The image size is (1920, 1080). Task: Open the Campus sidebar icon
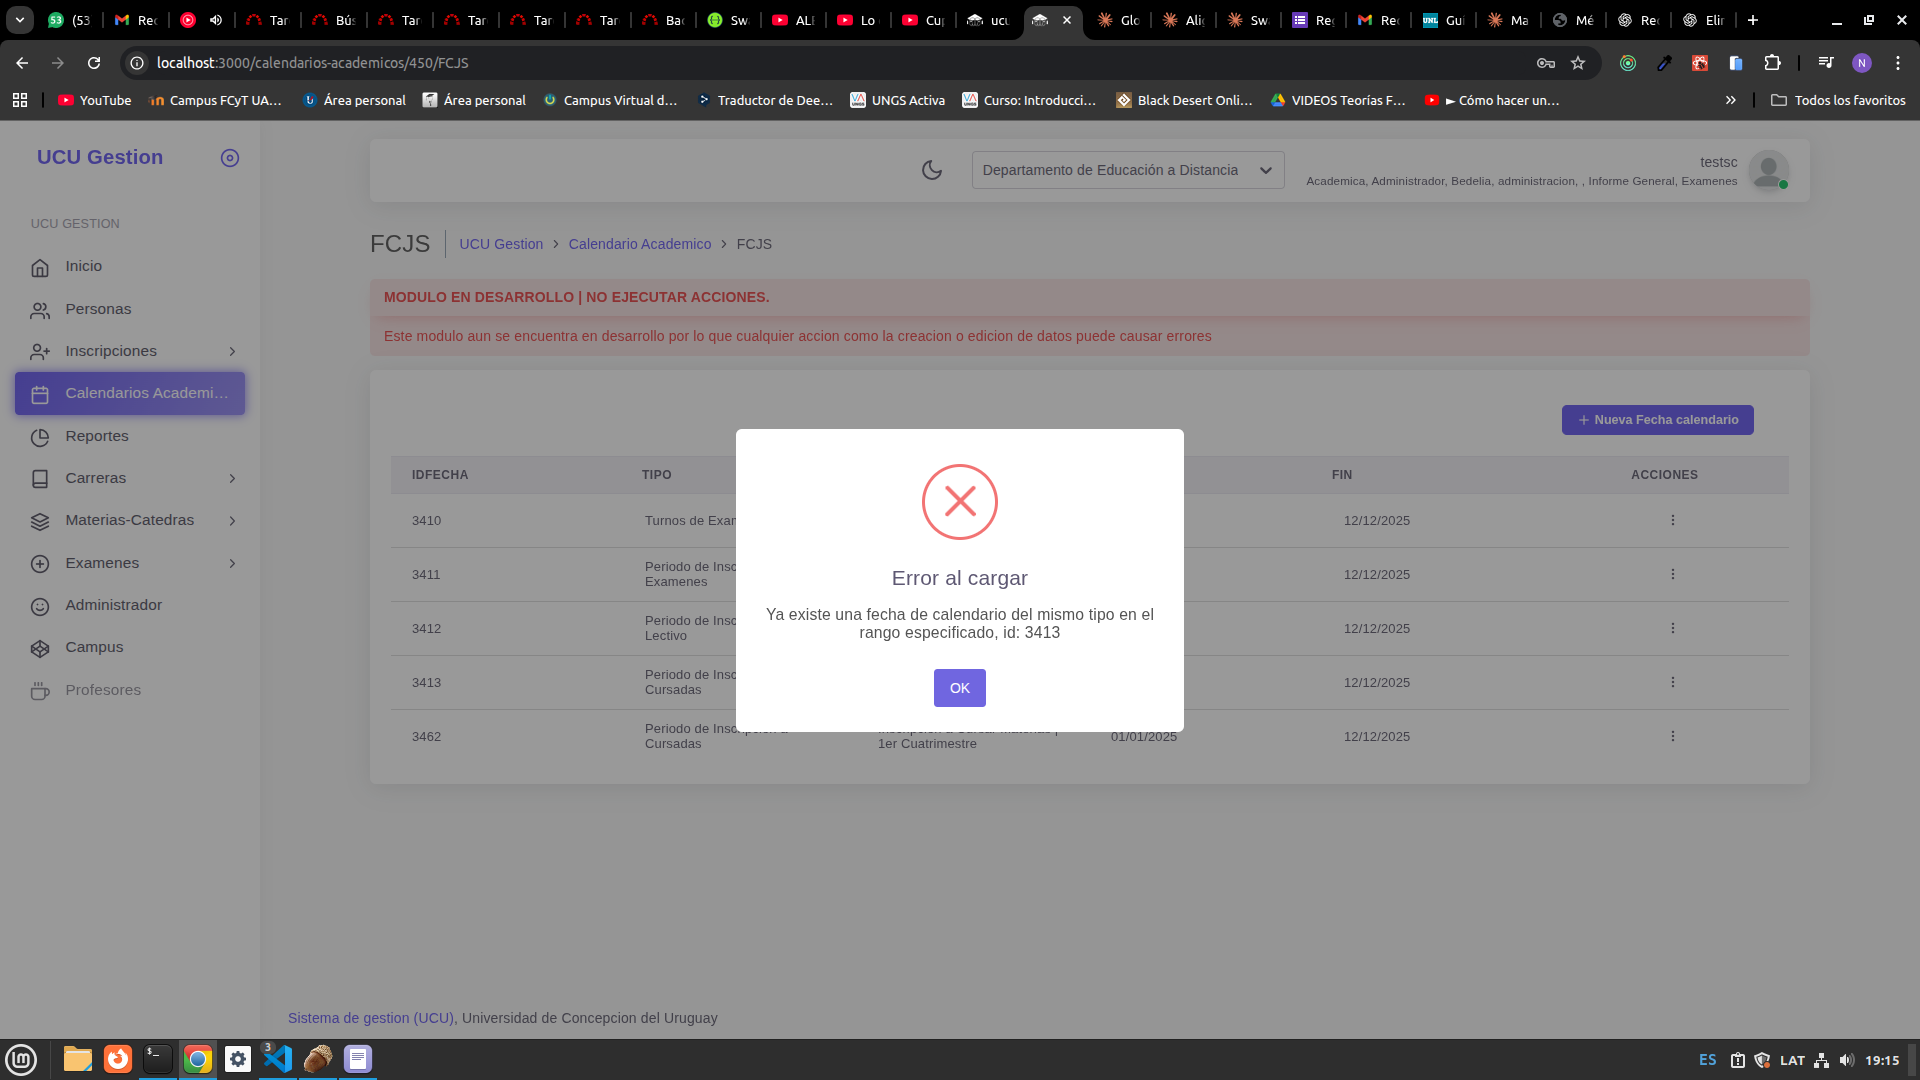point(40,648)
